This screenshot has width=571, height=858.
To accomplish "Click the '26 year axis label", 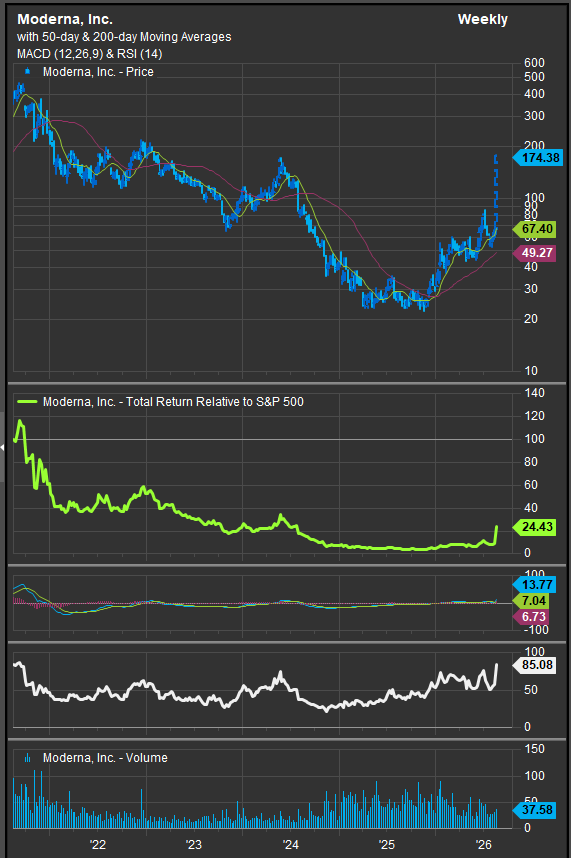I will coord(483,845).
